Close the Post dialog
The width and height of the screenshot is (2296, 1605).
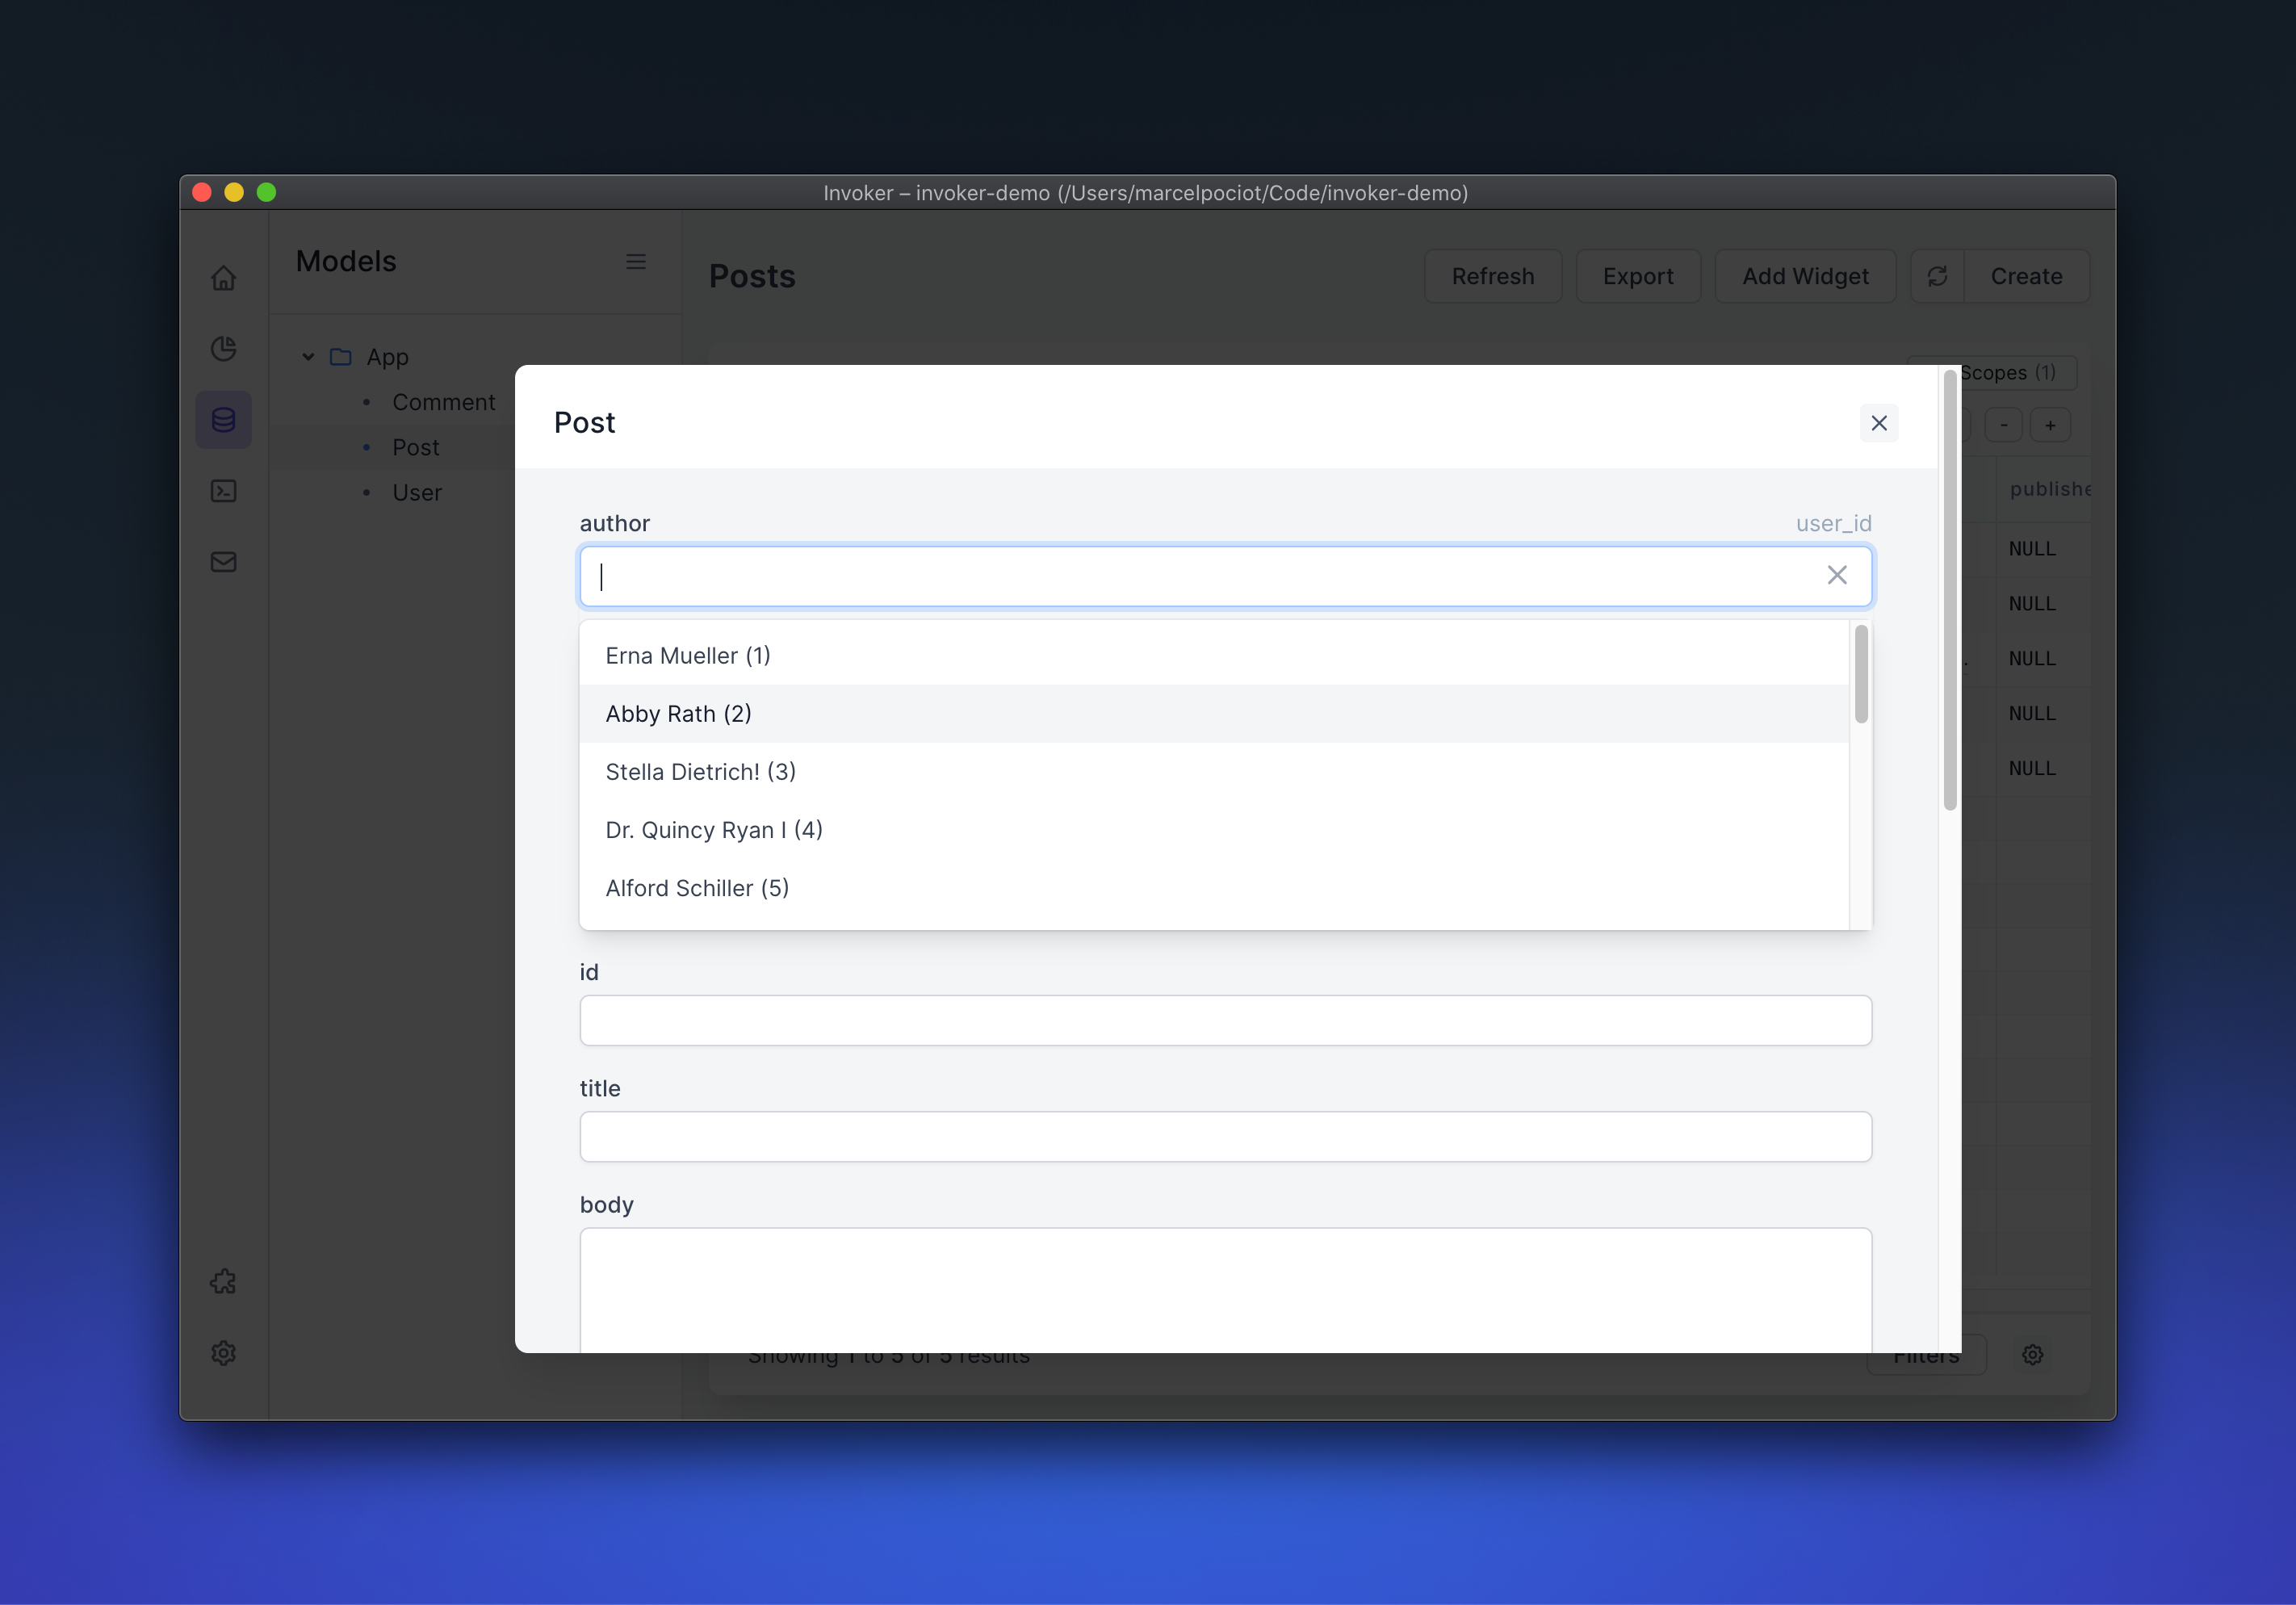pyautogui.click(x=1879, y=423)
